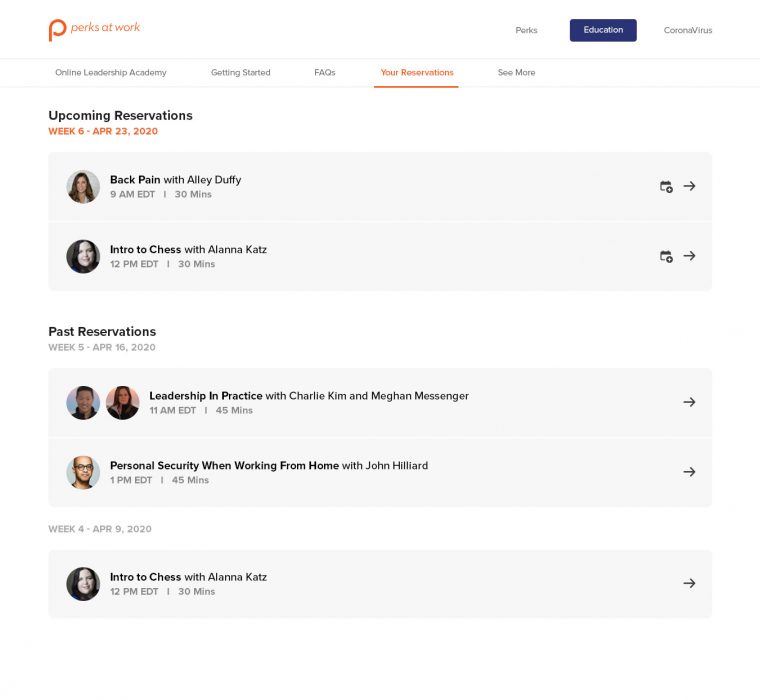Open the Perks navigation link

[x=526, y=30]
